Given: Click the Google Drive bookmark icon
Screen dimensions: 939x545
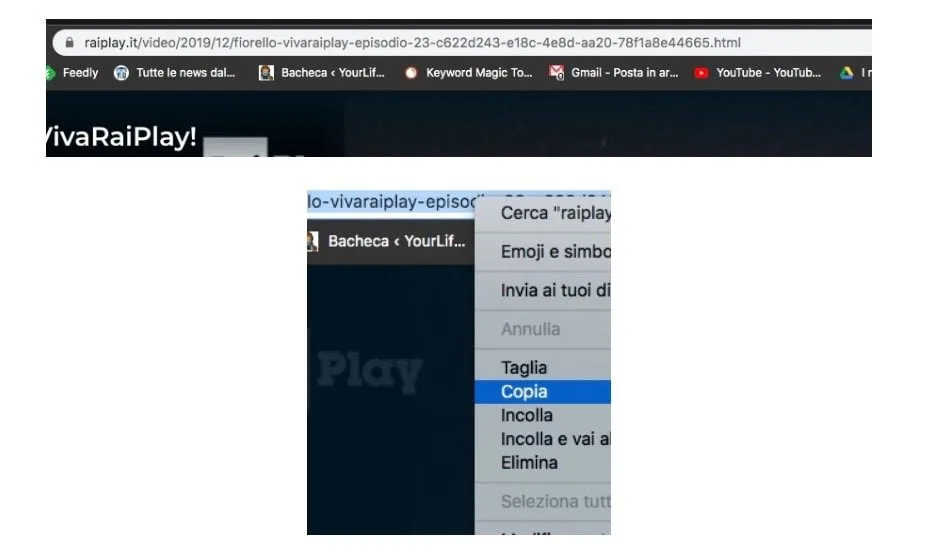Looking at the screenshot, I should coord(846,73).
